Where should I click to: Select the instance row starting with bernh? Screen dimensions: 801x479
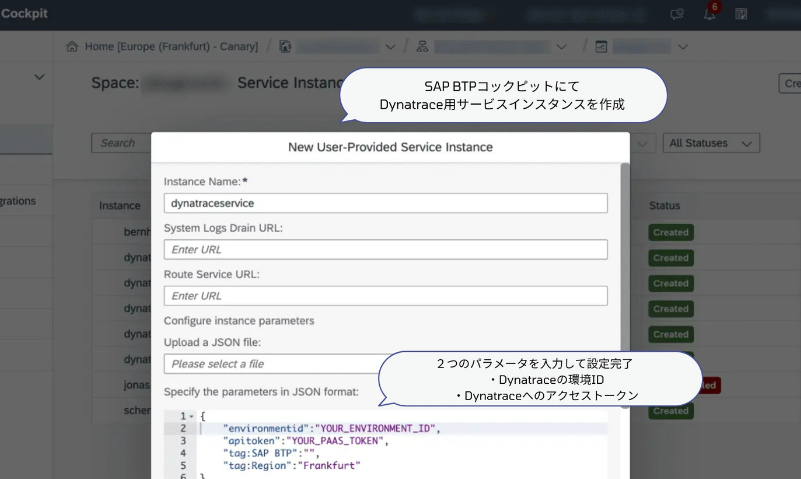(122, 232)
